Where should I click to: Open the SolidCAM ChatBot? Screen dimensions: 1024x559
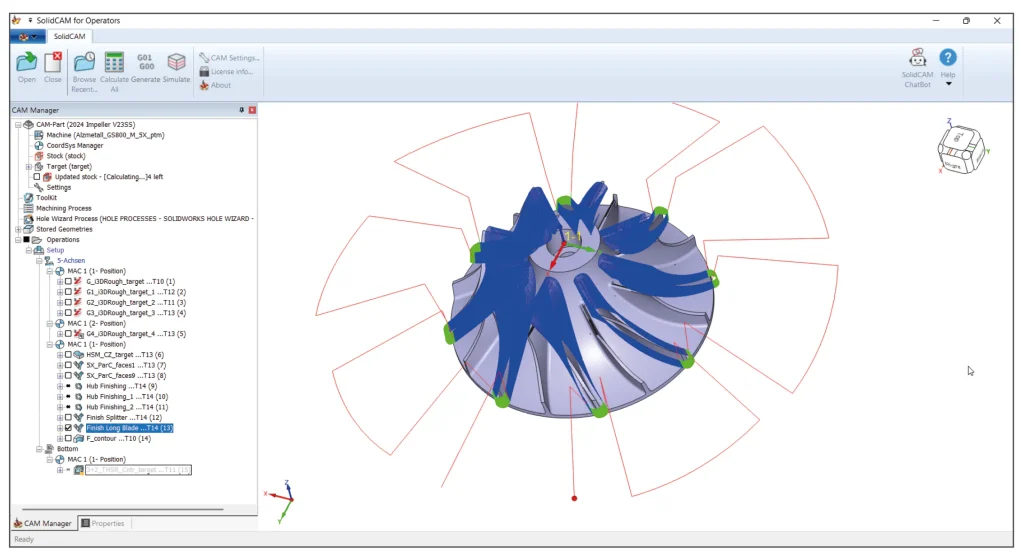916,60
